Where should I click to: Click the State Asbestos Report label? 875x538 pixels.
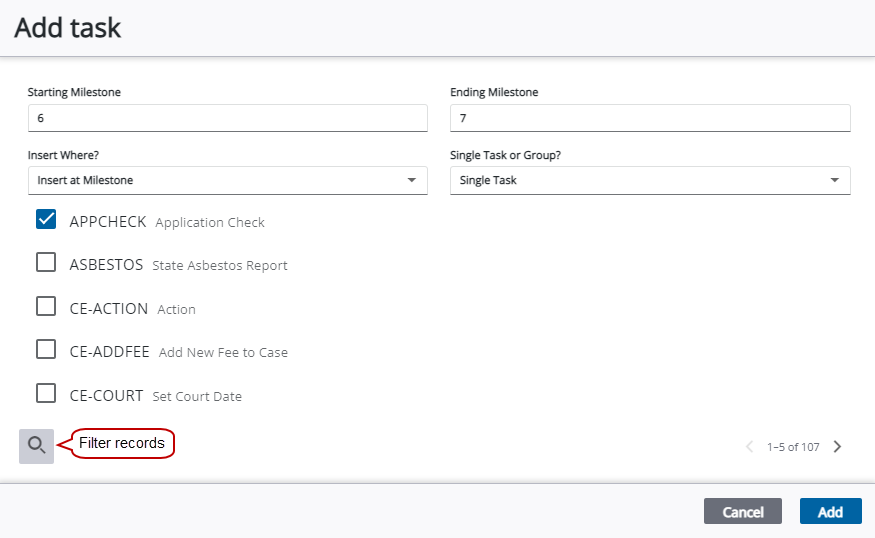tap(219, 266)
